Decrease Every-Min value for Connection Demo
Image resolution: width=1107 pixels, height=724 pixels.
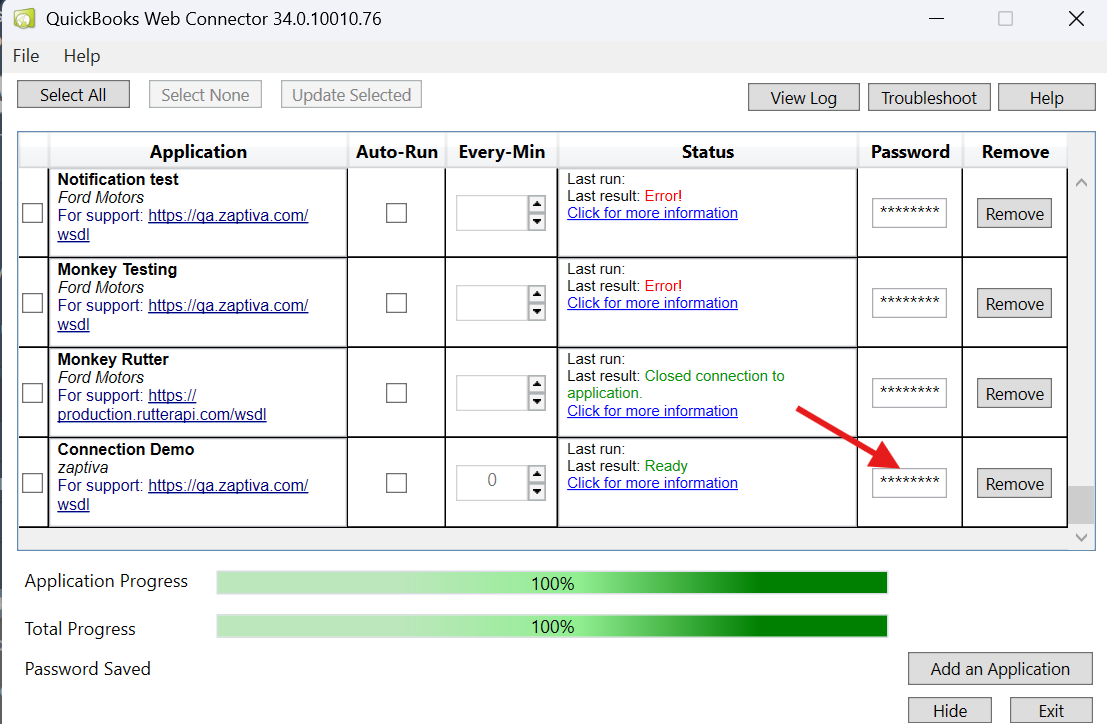537,492
